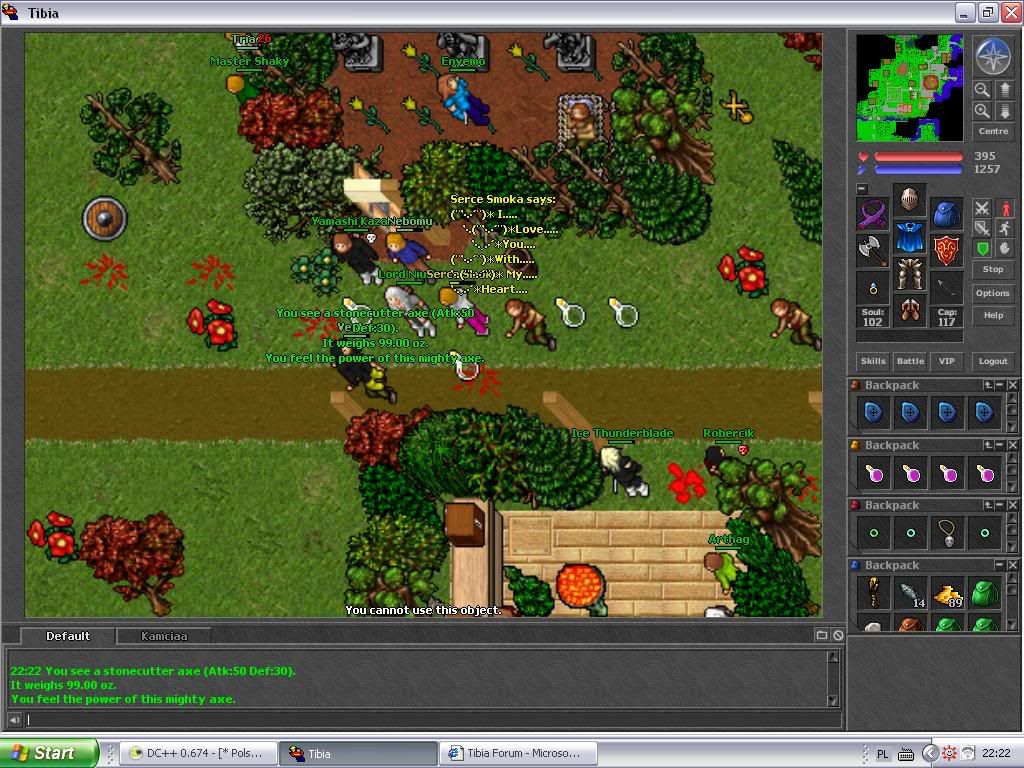Select first pink potion in second Backpack

pos(874,473)
